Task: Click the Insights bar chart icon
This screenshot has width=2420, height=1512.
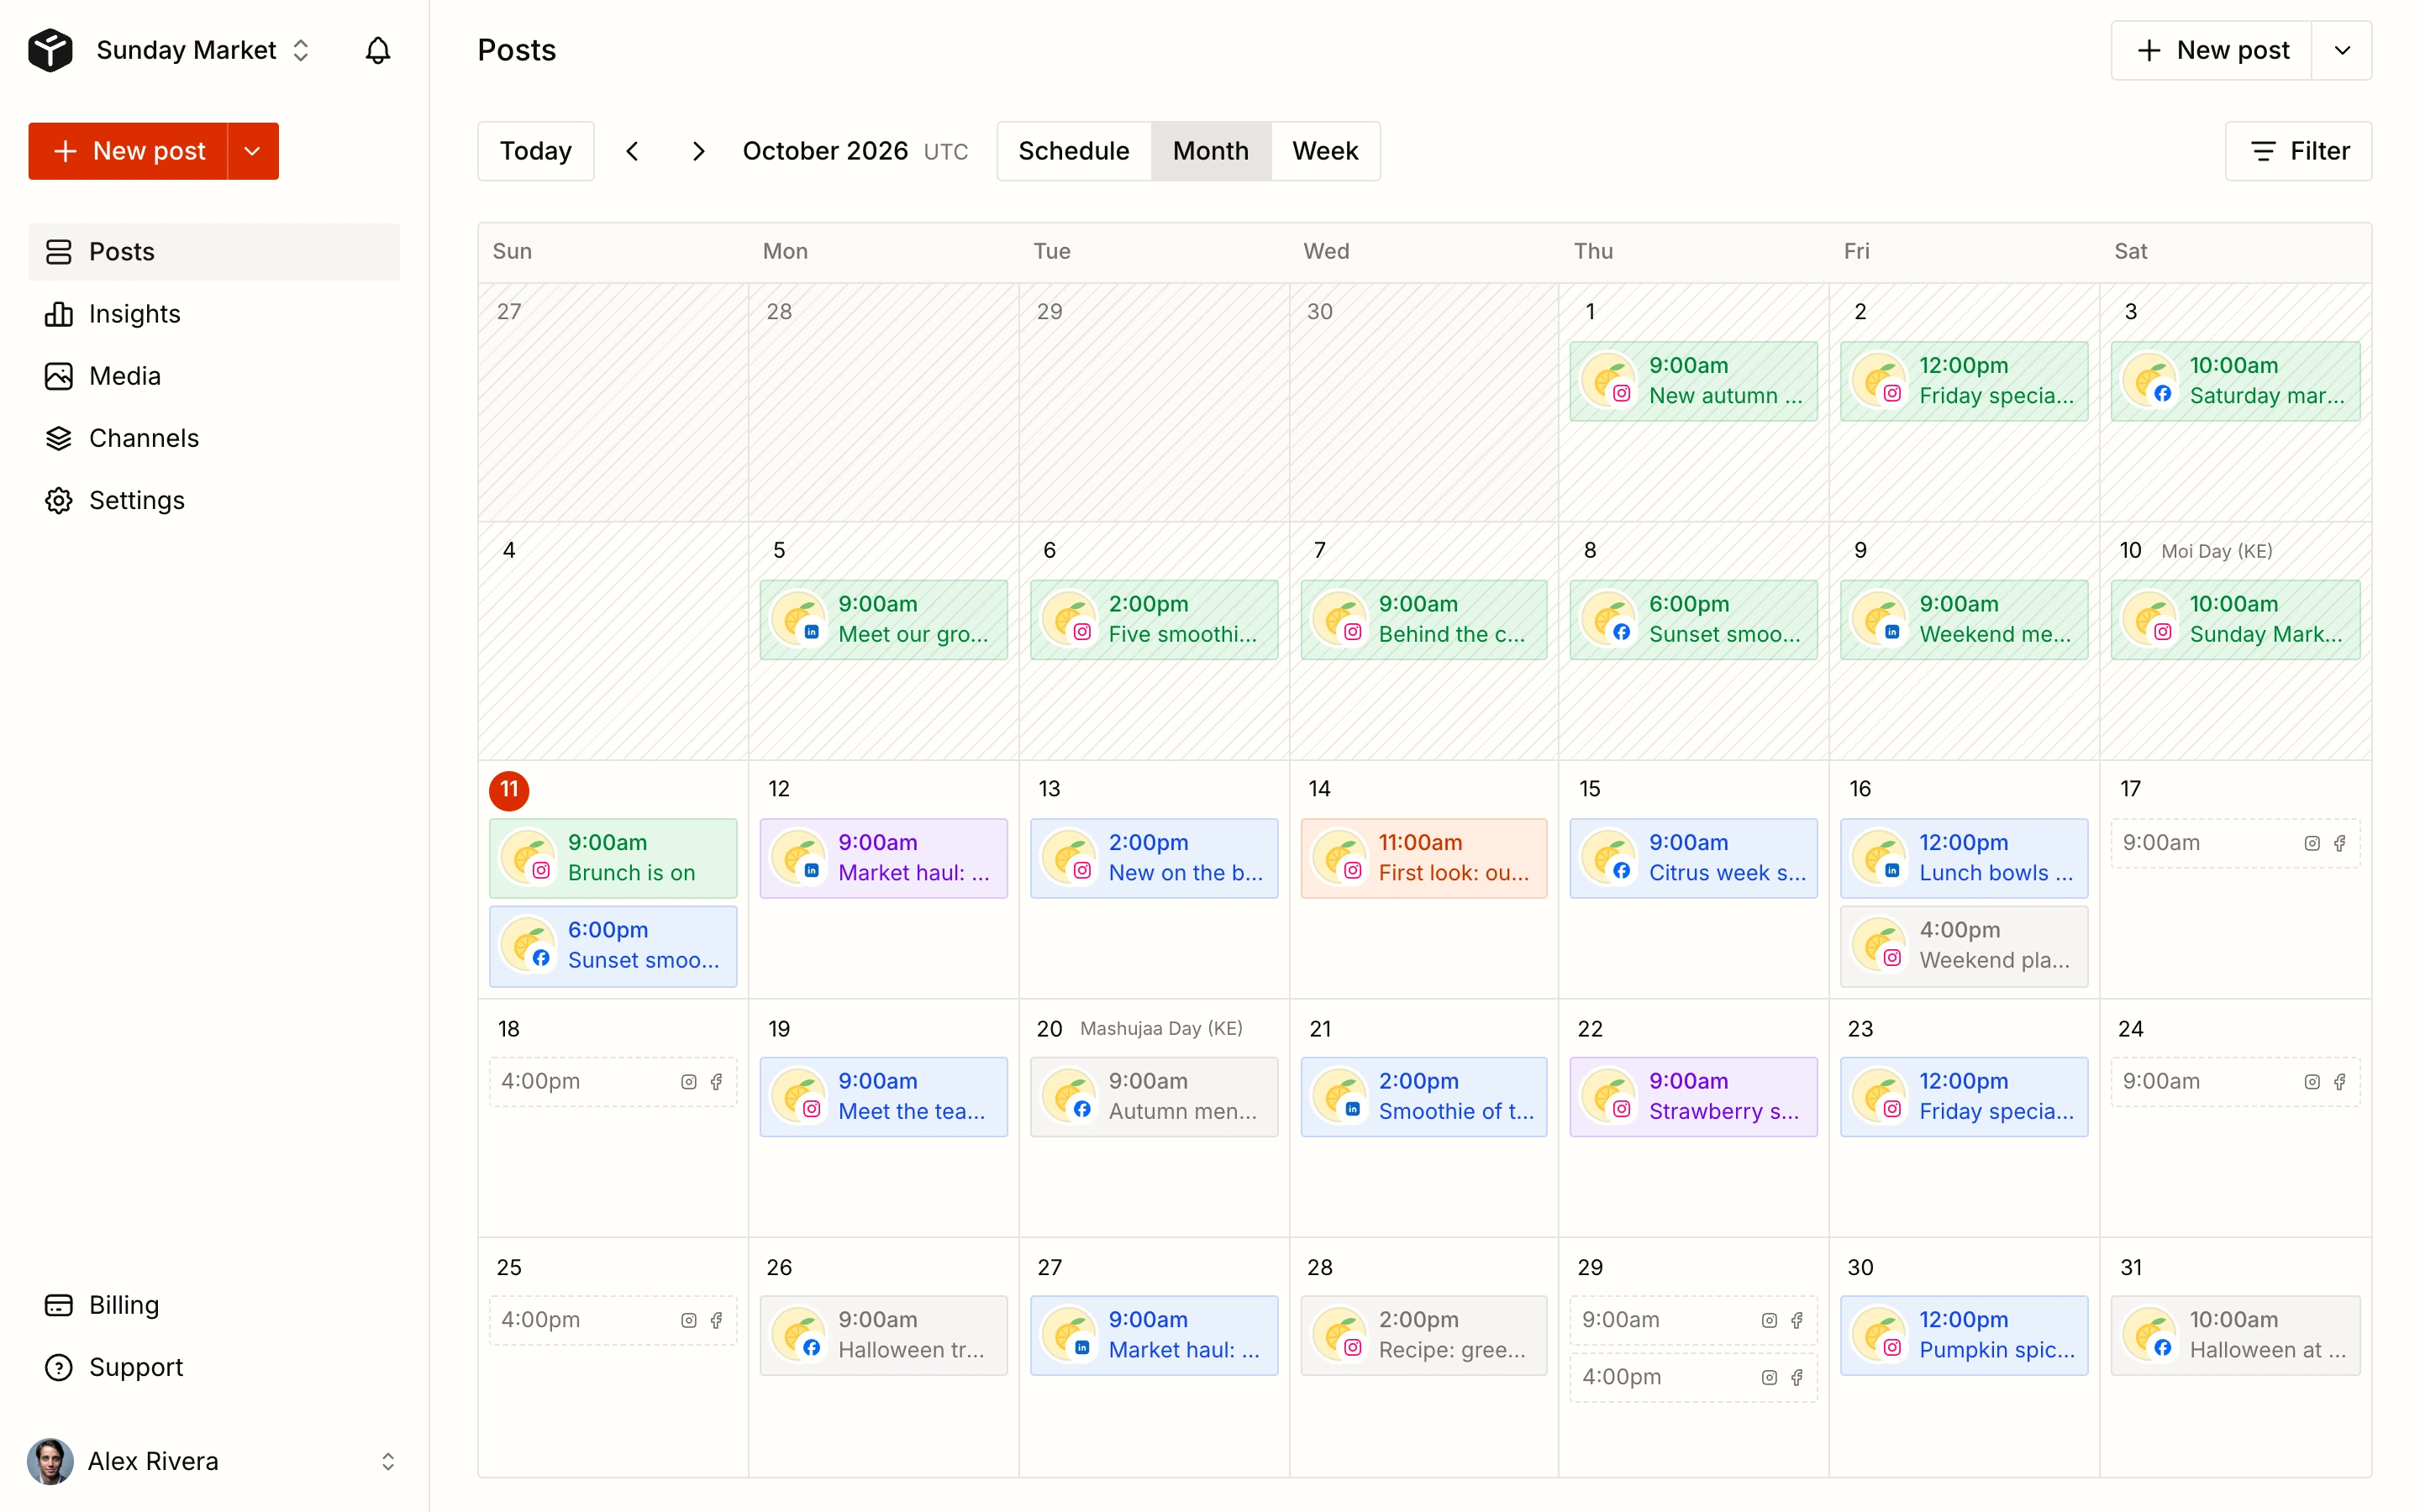Action: (59, 314)
